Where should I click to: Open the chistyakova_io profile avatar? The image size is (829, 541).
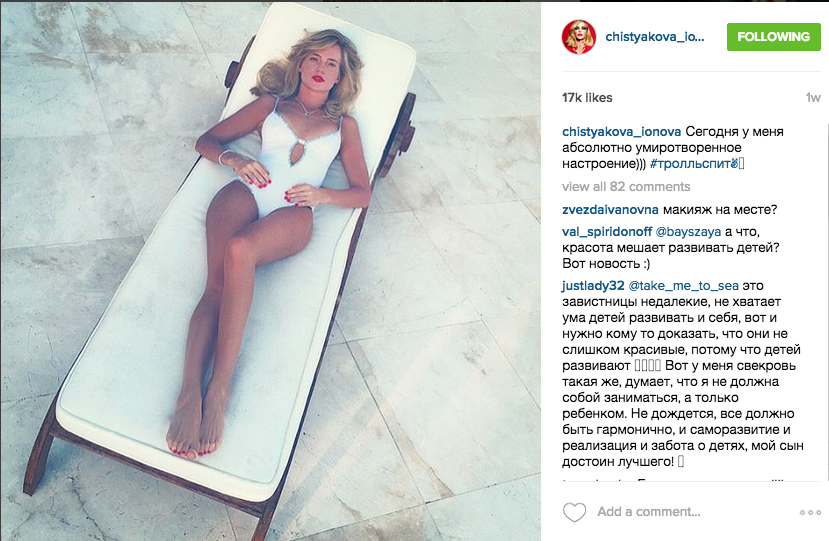pos(579,37)
